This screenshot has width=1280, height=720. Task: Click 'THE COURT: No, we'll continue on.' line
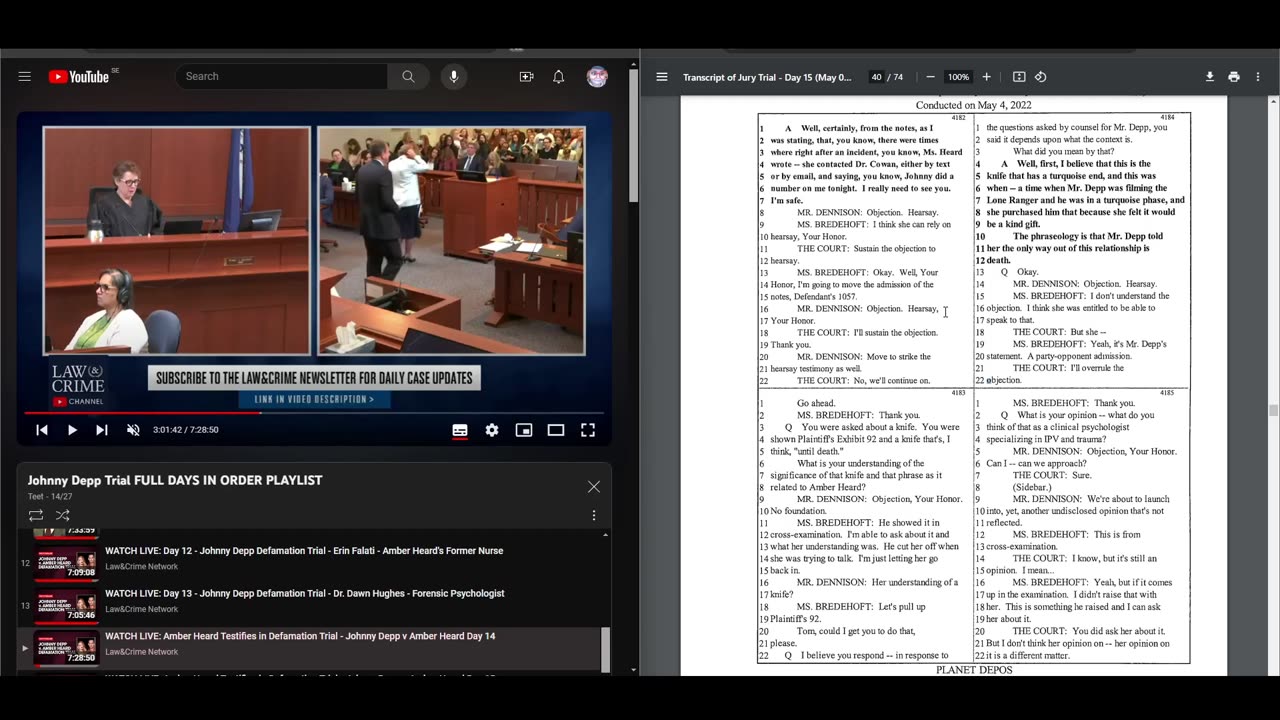[863, 381]
